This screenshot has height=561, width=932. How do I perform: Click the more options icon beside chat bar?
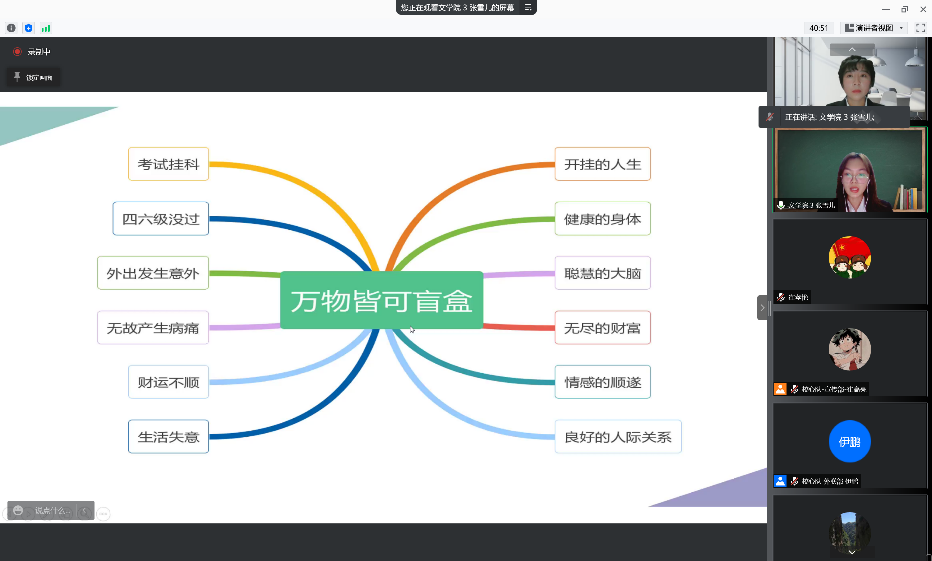point(103,513)
